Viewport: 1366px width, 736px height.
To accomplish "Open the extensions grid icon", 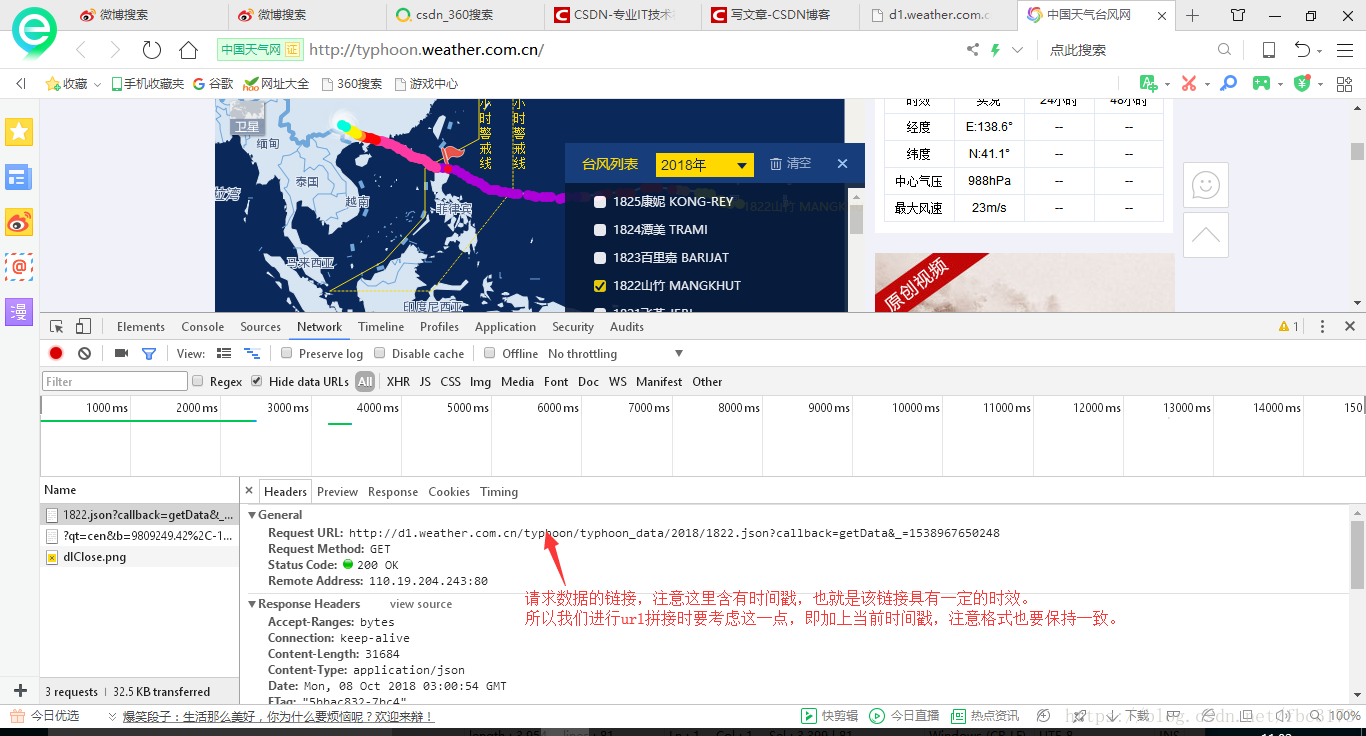I will pos(1343,84).
